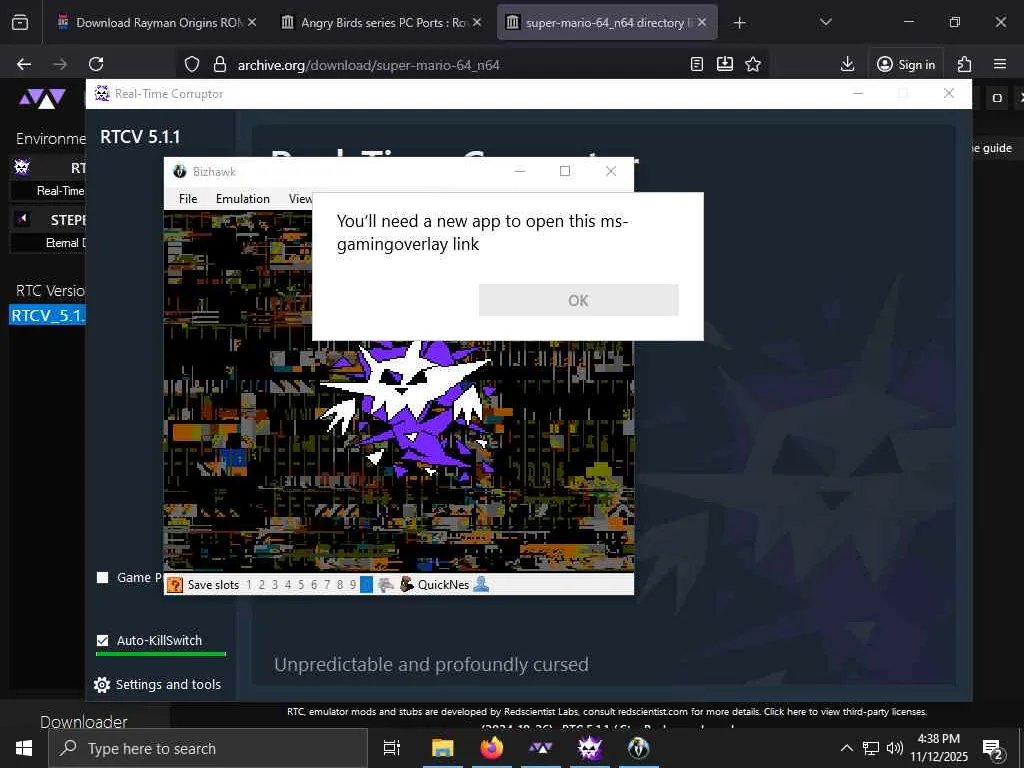
Task: Open the View menu in Bizhawk
Action: point(300,199)
